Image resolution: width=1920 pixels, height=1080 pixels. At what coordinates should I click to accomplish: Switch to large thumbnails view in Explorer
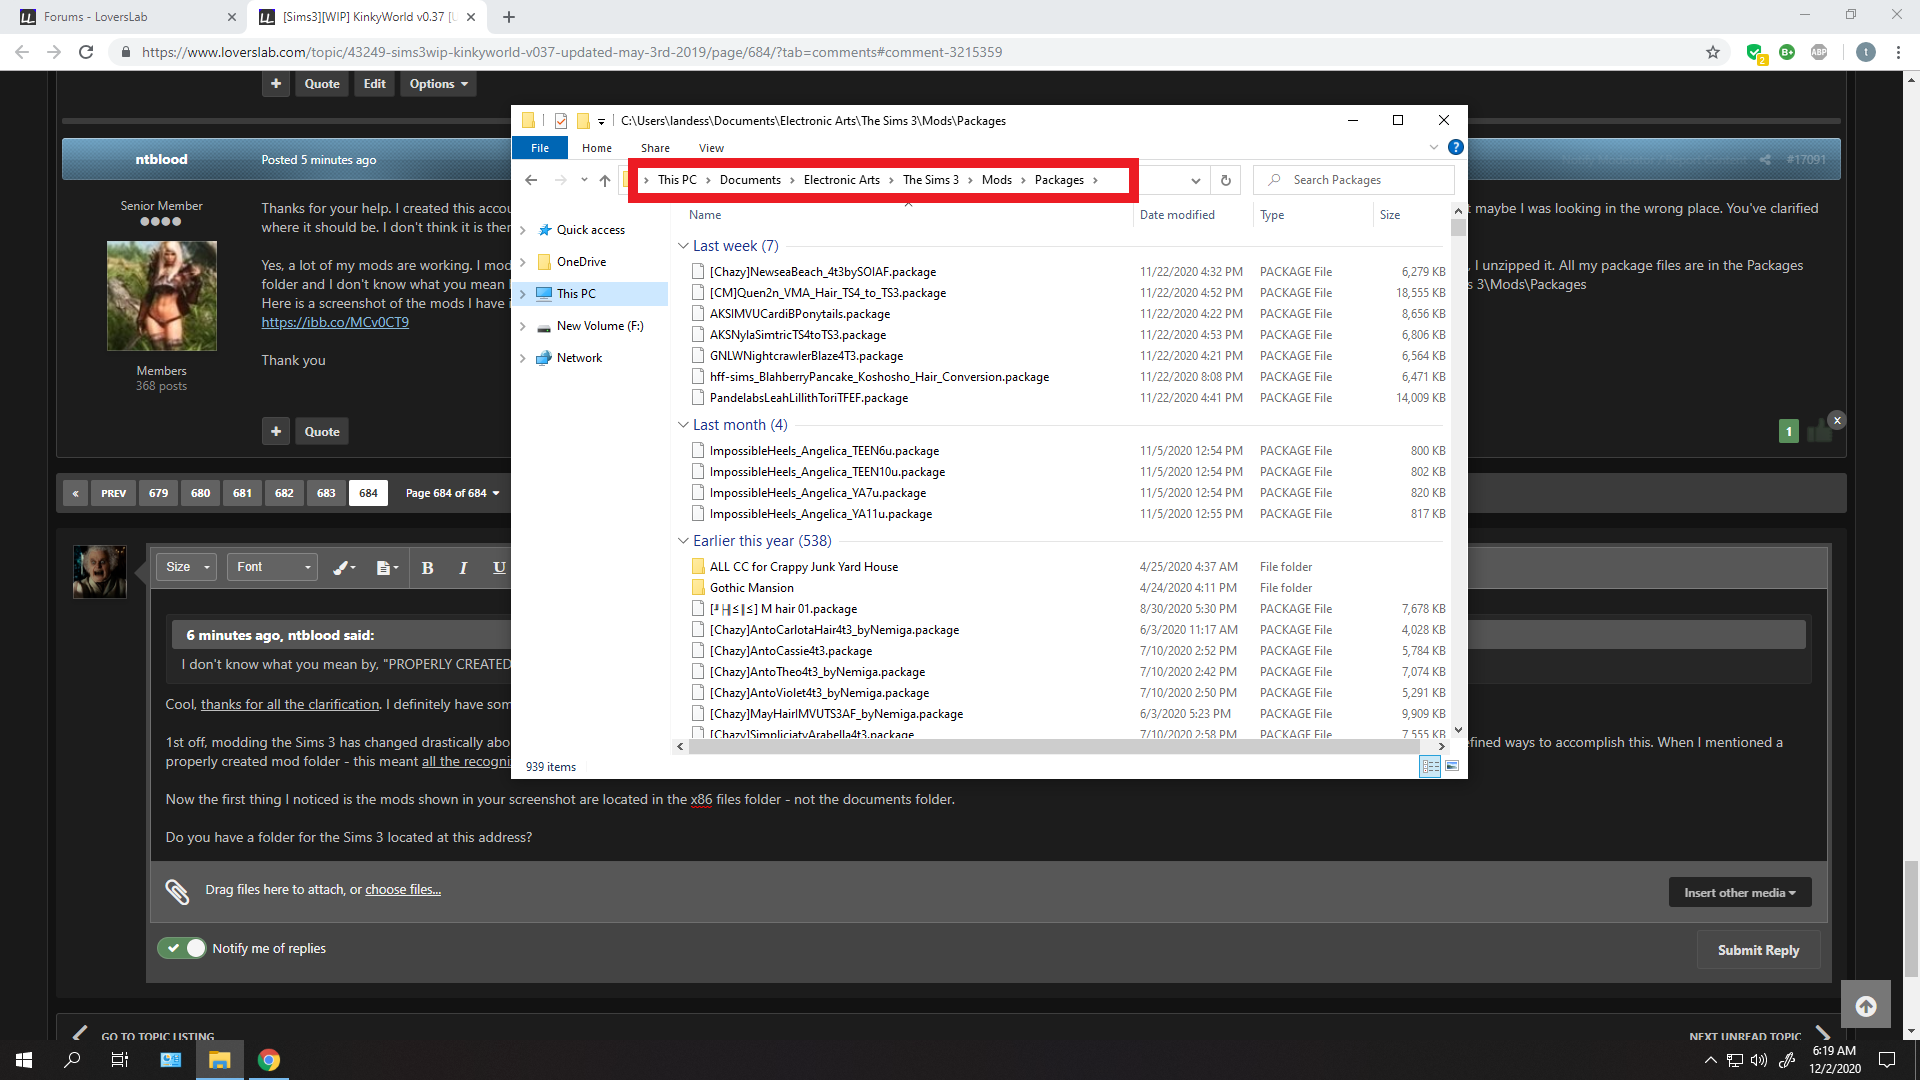tap(1452, 766)
